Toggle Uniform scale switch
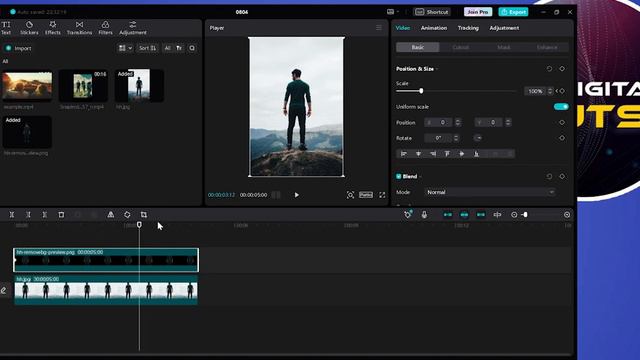This screenshot has height=360, width=640. [x=561, y=107]
